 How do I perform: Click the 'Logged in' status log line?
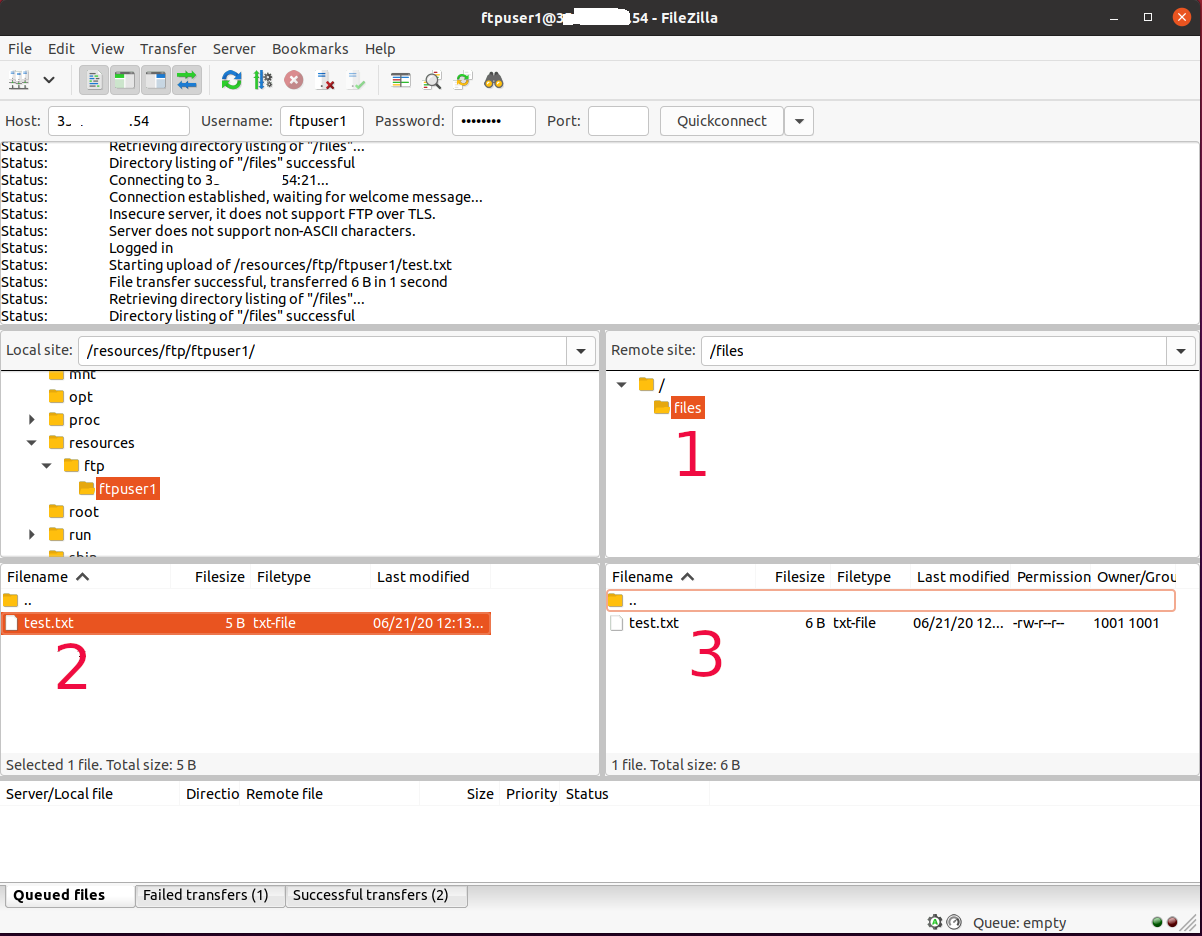pos(141,248)
